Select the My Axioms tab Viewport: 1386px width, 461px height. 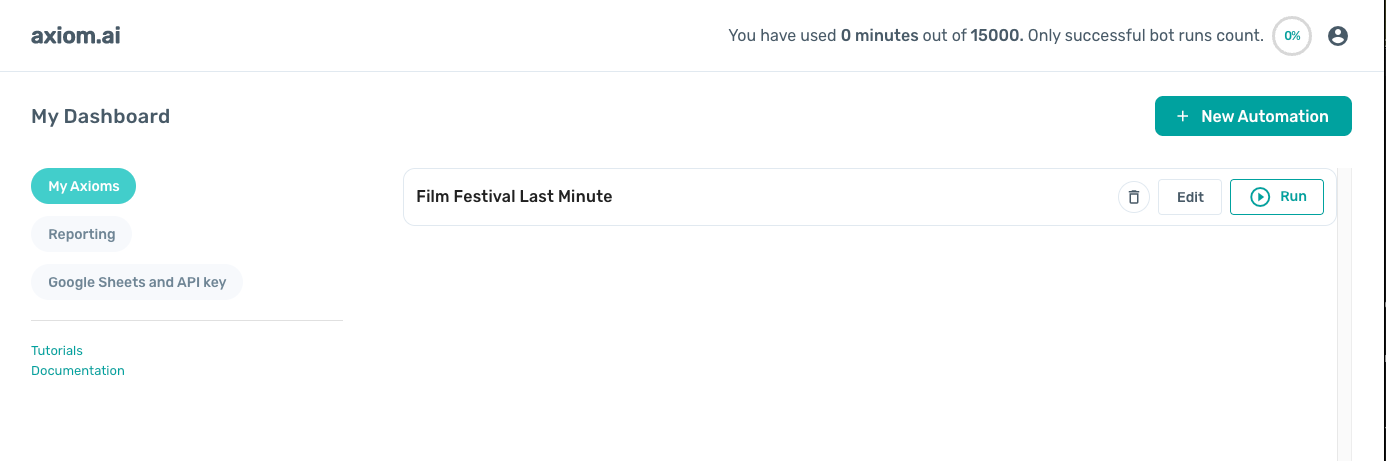tap(84, 186)
